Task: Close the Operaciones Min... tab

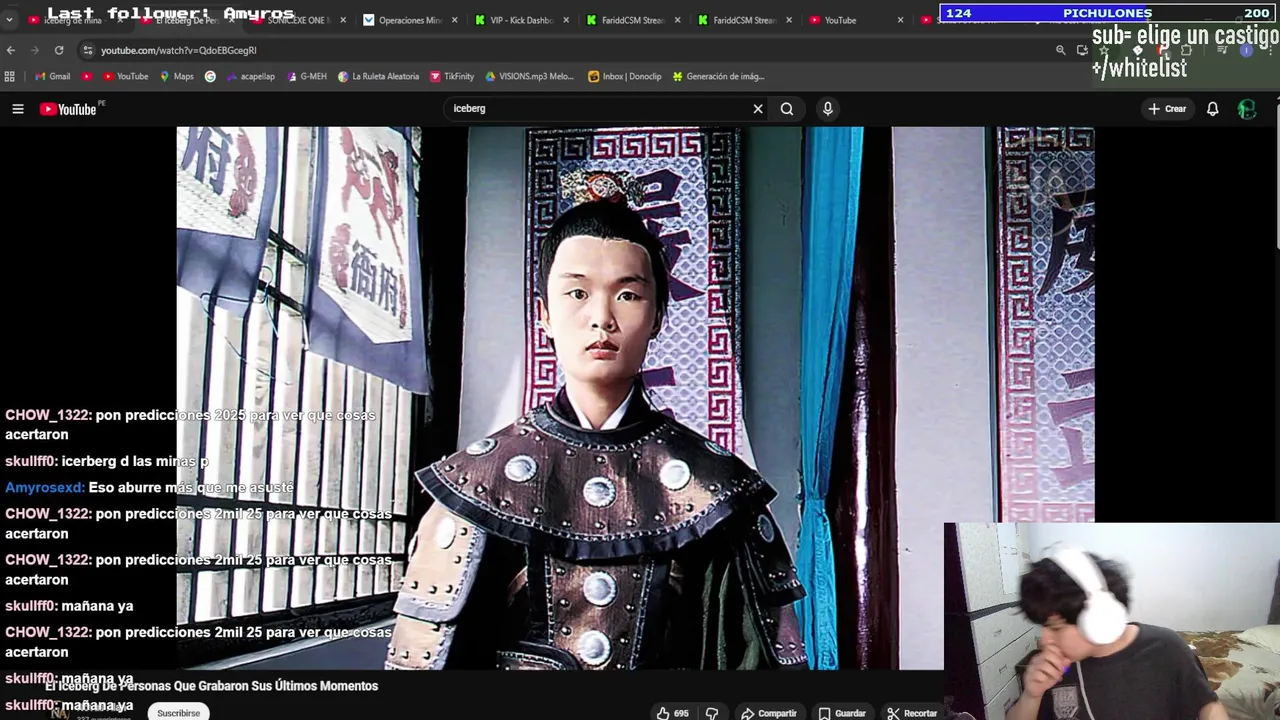Action: click(x=455, y=20)
